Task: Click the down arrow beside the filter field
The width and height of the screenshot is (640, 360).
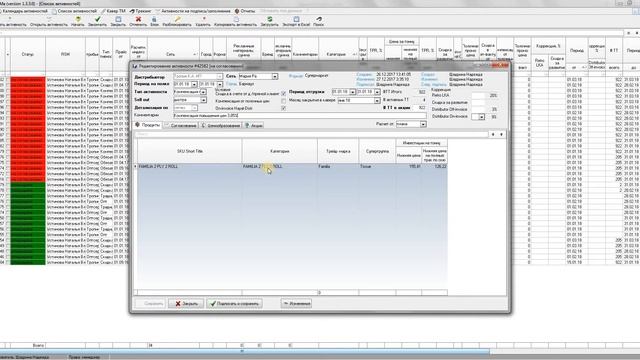Action: pyautogui.click(x=501, y=134)
